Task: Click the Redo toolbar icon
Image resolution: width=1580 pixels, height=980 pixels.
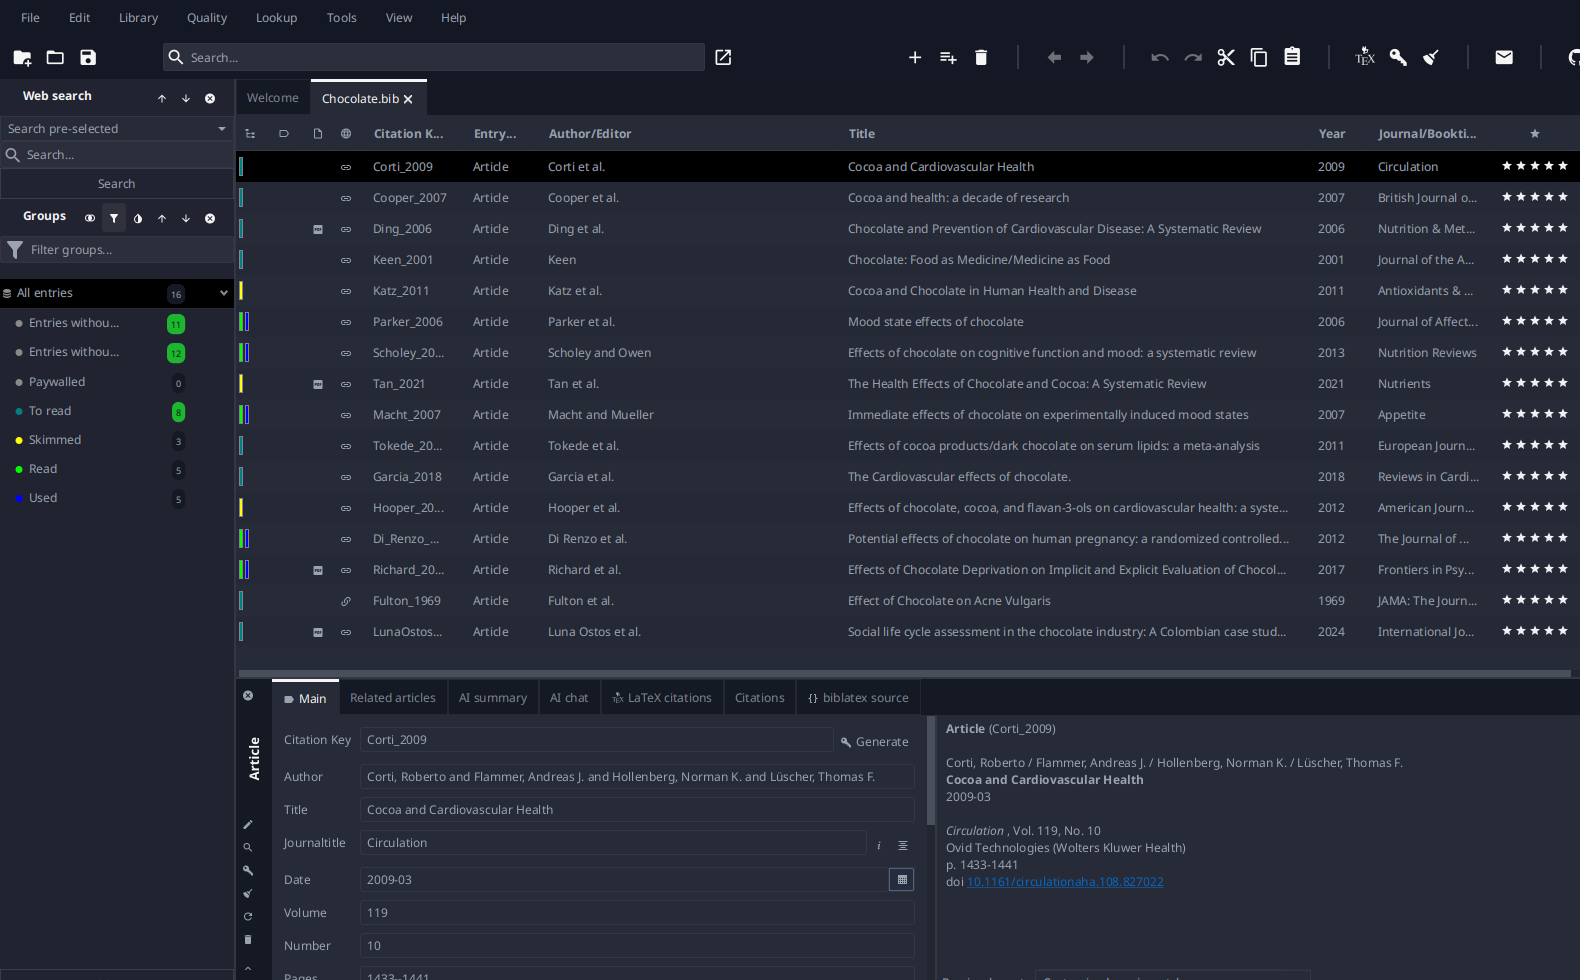Action: click(x=1193, y=58)
